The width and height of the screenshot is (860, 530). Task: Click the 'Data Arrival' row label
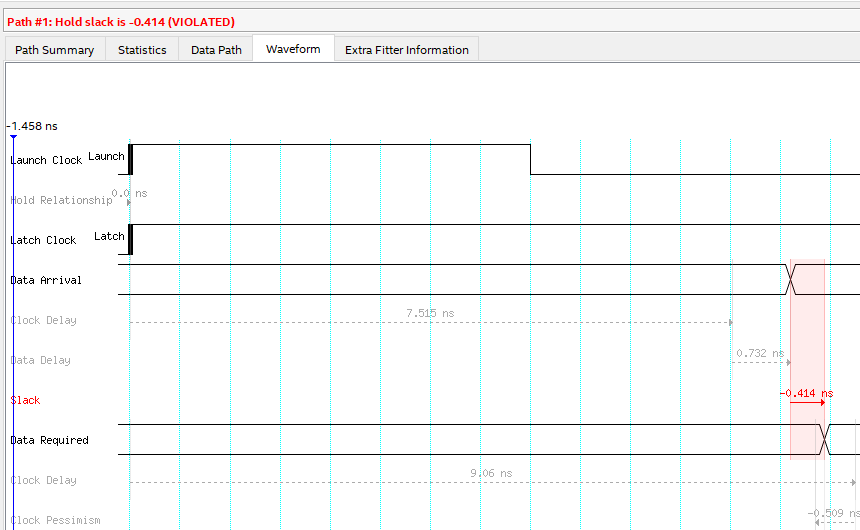tap(46, 280)
